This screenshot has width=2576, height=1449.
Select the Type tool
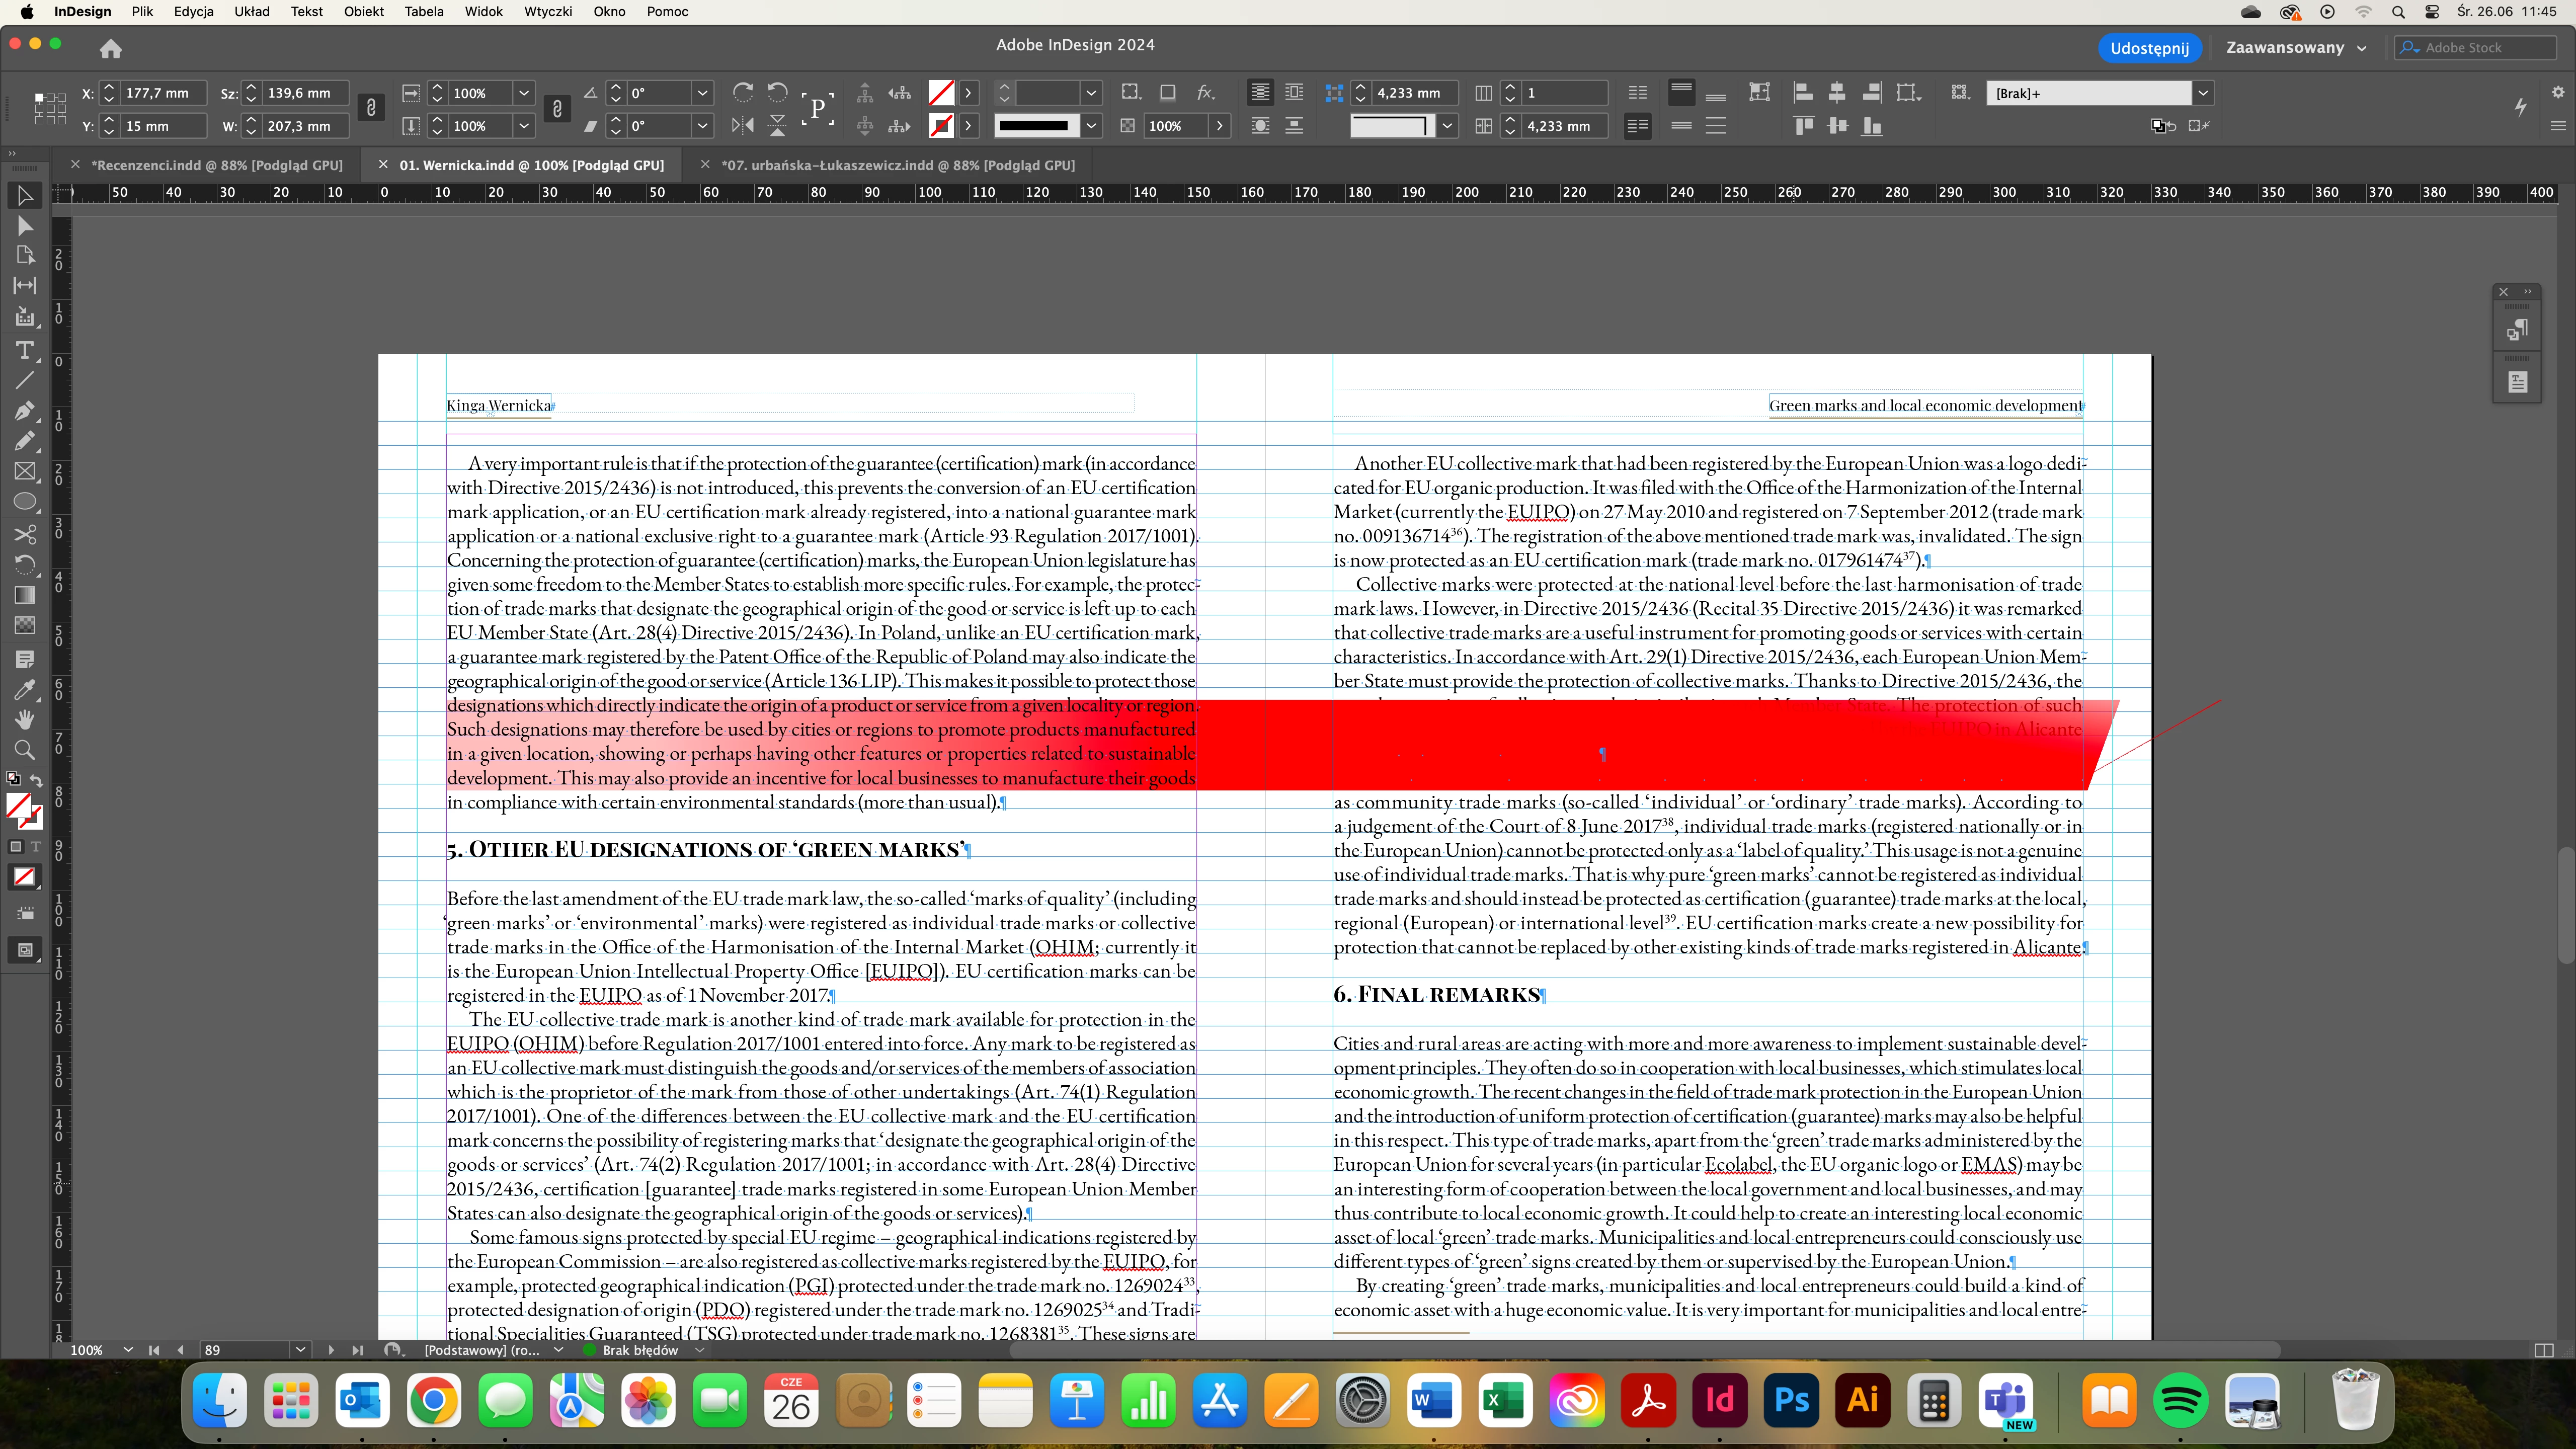(x=24, y=350)
